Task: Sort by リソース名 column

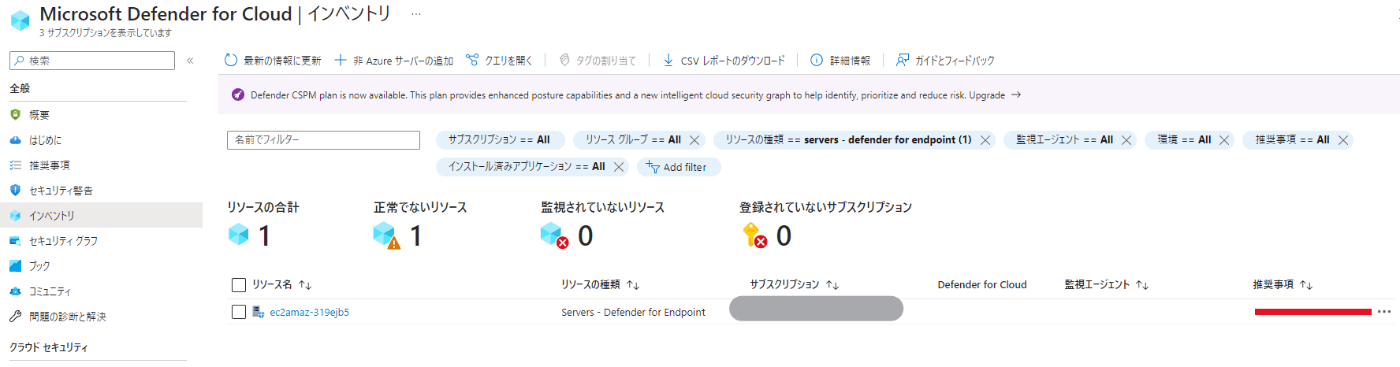Action: [283, 285]
